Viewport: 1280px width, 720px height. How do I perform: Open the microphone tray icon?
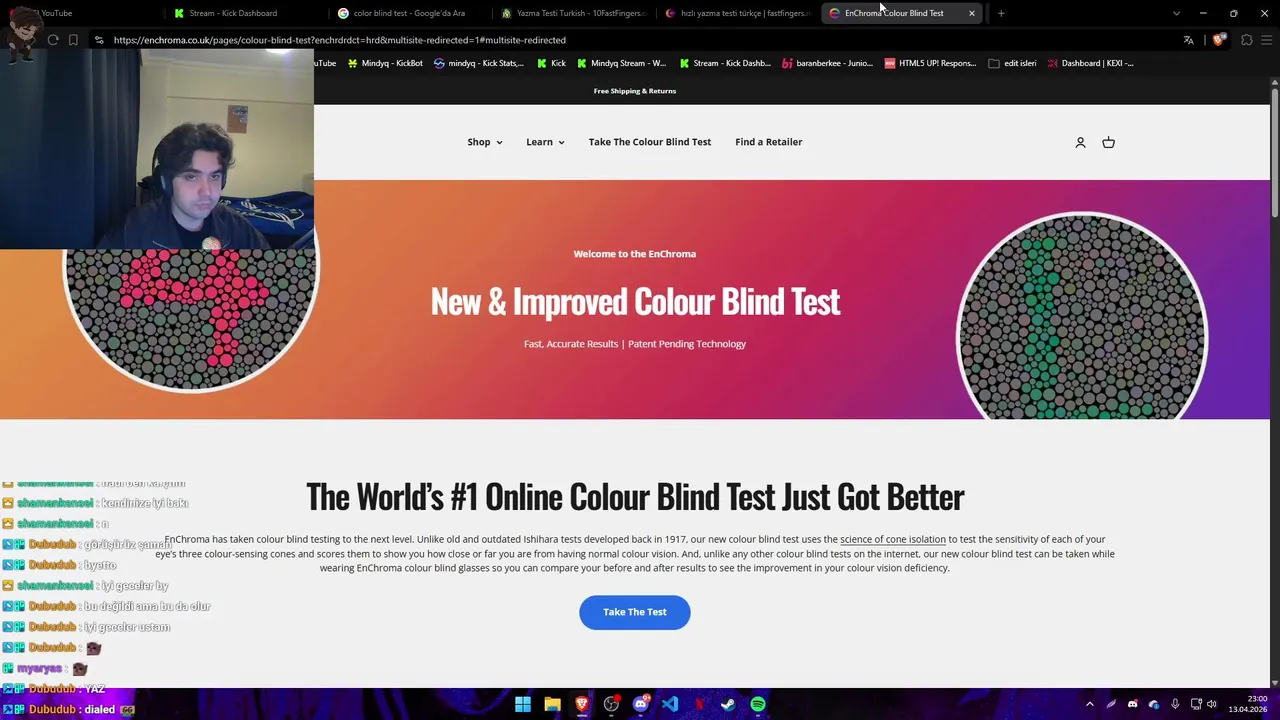point(1175,705)
